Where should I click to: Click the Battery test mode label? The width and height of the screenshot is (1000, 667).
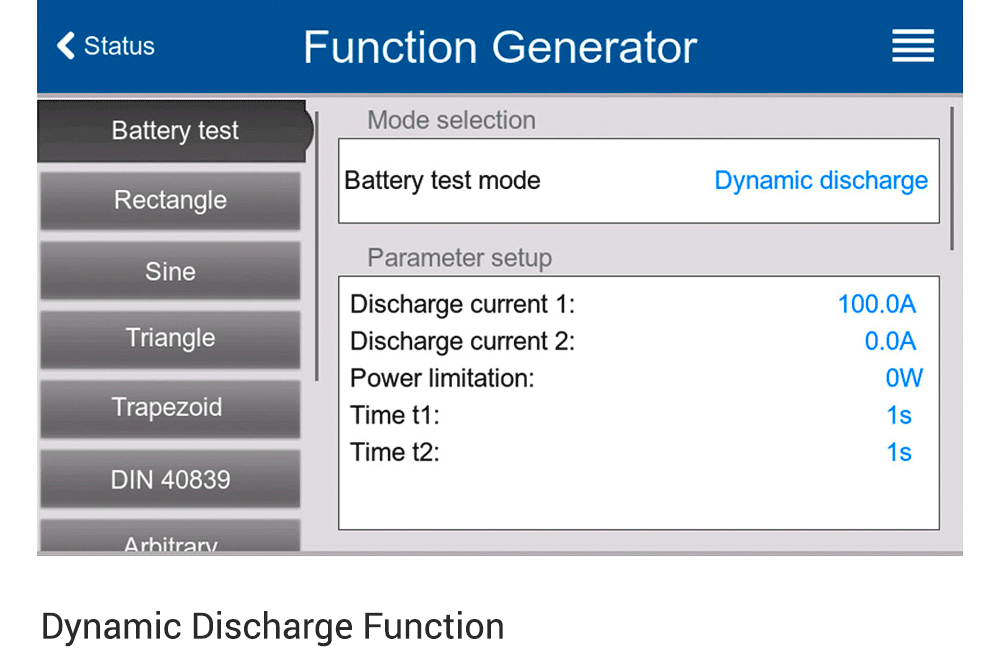[x=442, y=181]
